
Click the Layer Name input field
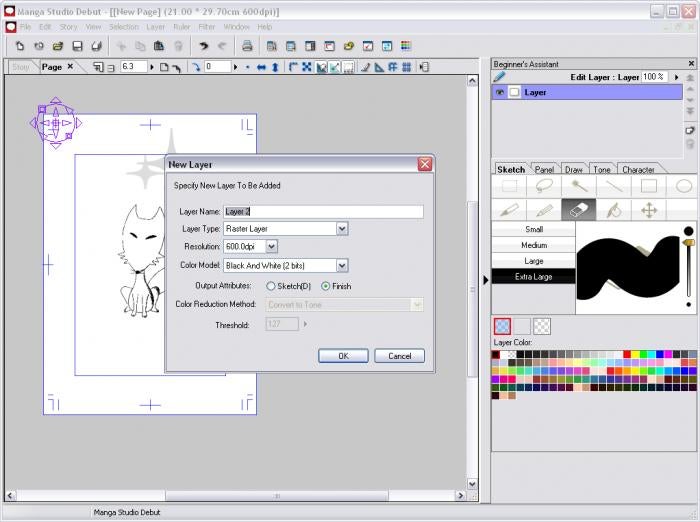coord(323,212)
